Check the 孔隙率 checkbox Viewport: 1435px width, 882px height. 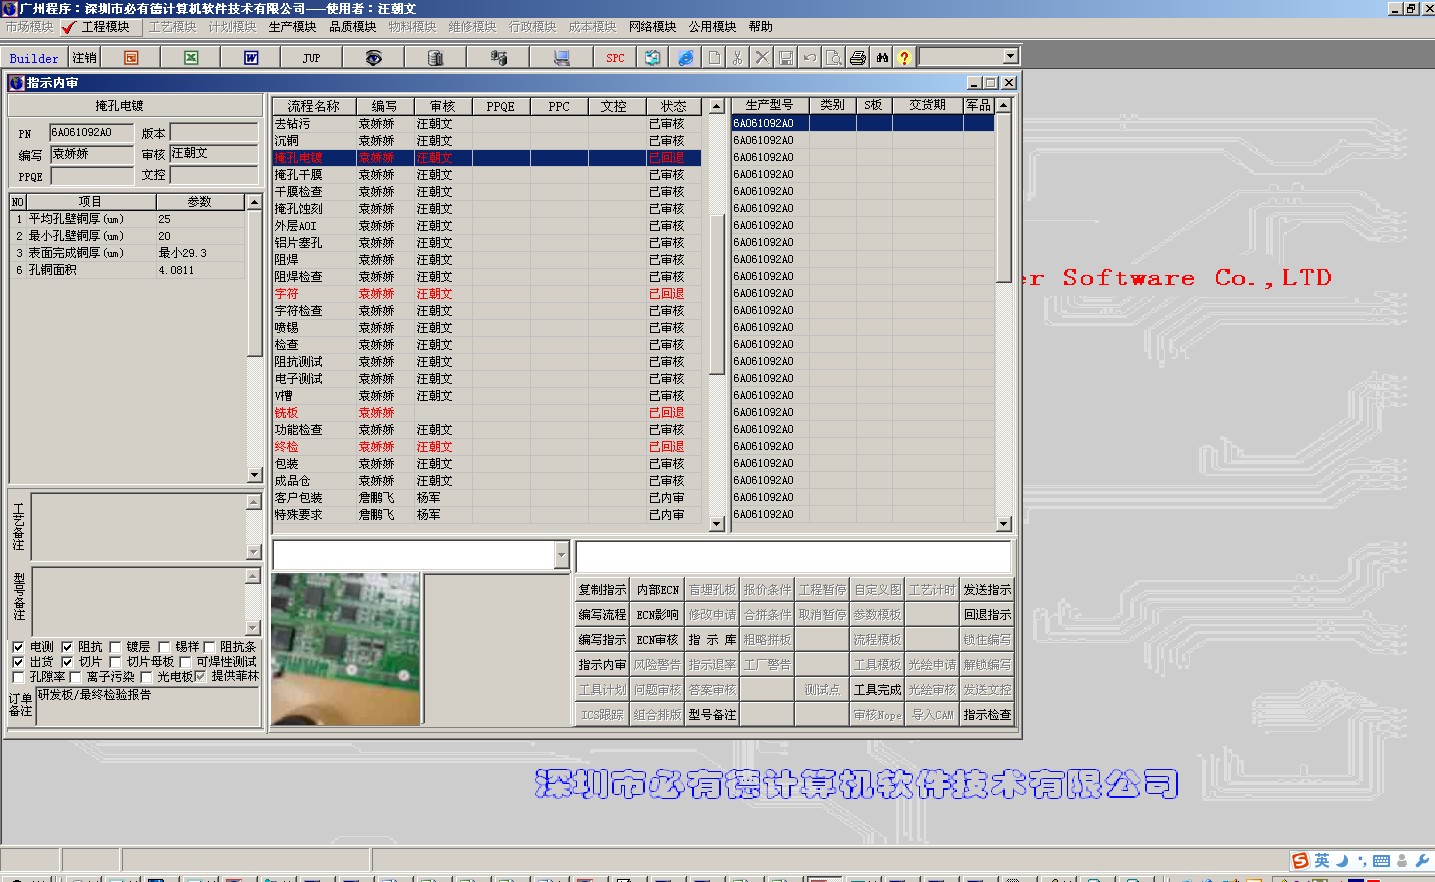coord(18,677)
